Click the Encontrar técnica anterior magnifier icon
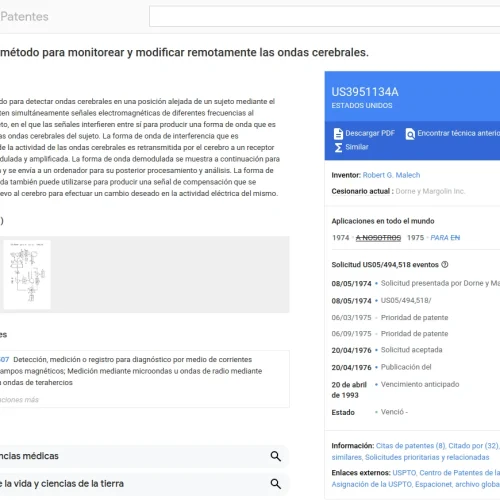This screenshot has height=500, width=500. click(410, 134)
